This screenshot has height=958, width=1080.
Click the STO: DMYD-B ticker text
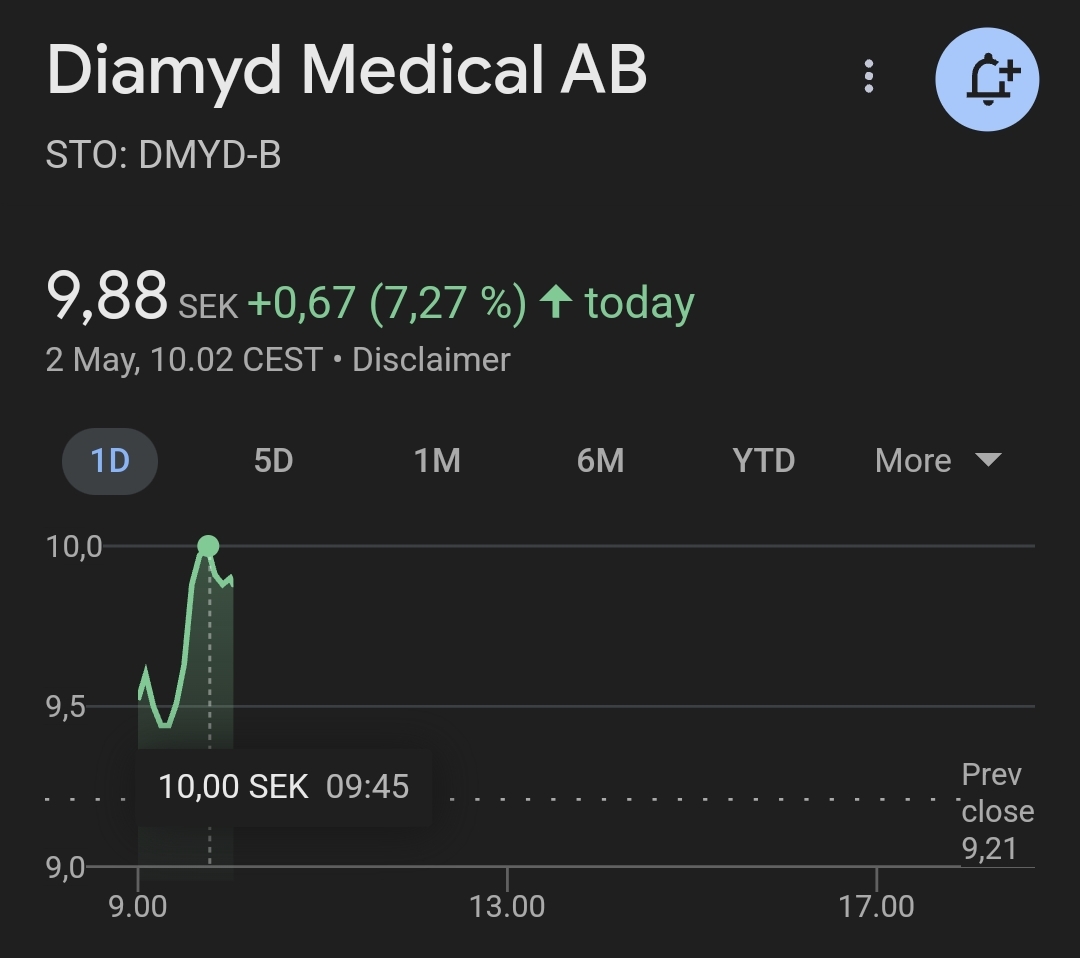[x=163, y=154]
